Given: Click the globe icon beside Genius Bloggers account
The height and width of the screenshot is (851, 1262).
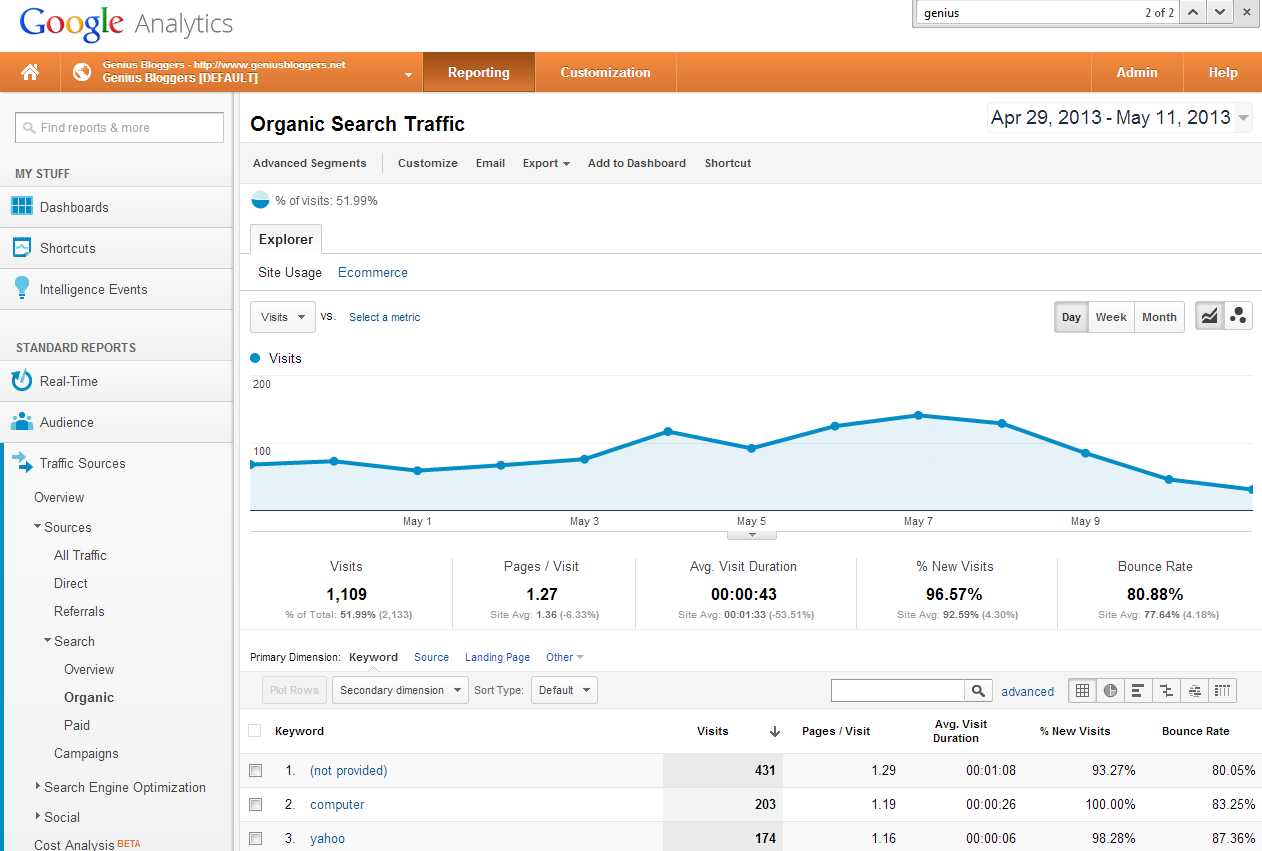Looking at the screenshot, I should [82, 72].
